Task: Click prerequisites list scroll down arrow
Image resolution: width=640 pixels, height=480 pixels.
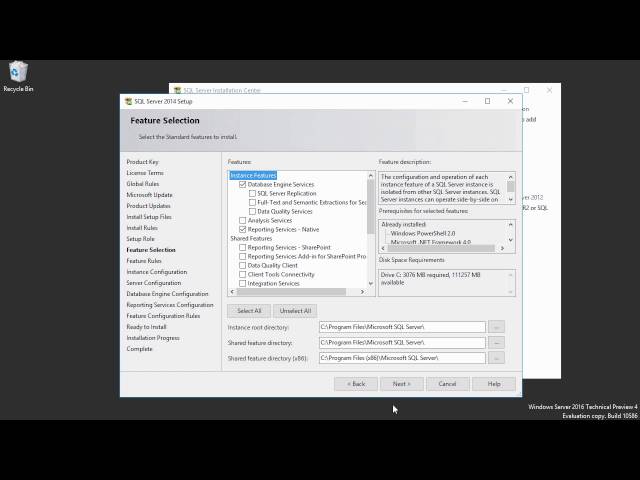Action: click(x=511, y=240)
